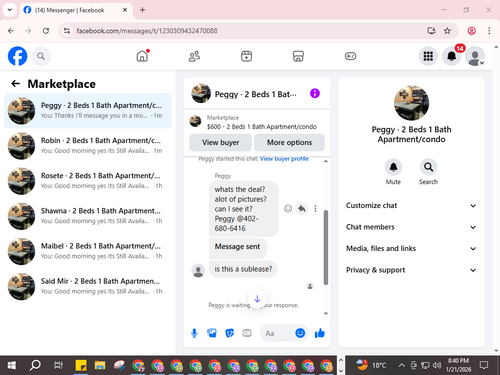The height and width of the screenshot is (375, 500).
Task: Open Robin conversation in list
Action: tap(88, 146)
